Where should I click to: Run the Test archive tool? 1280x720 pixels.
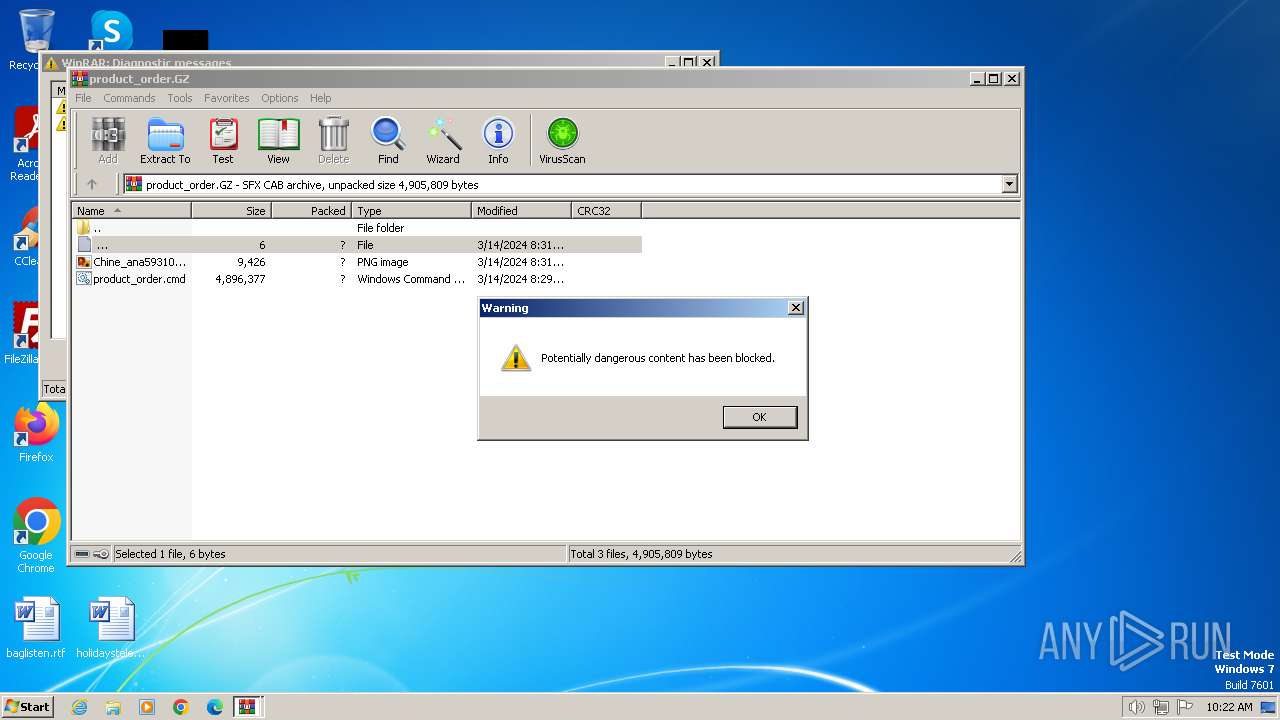coord(223,140)
